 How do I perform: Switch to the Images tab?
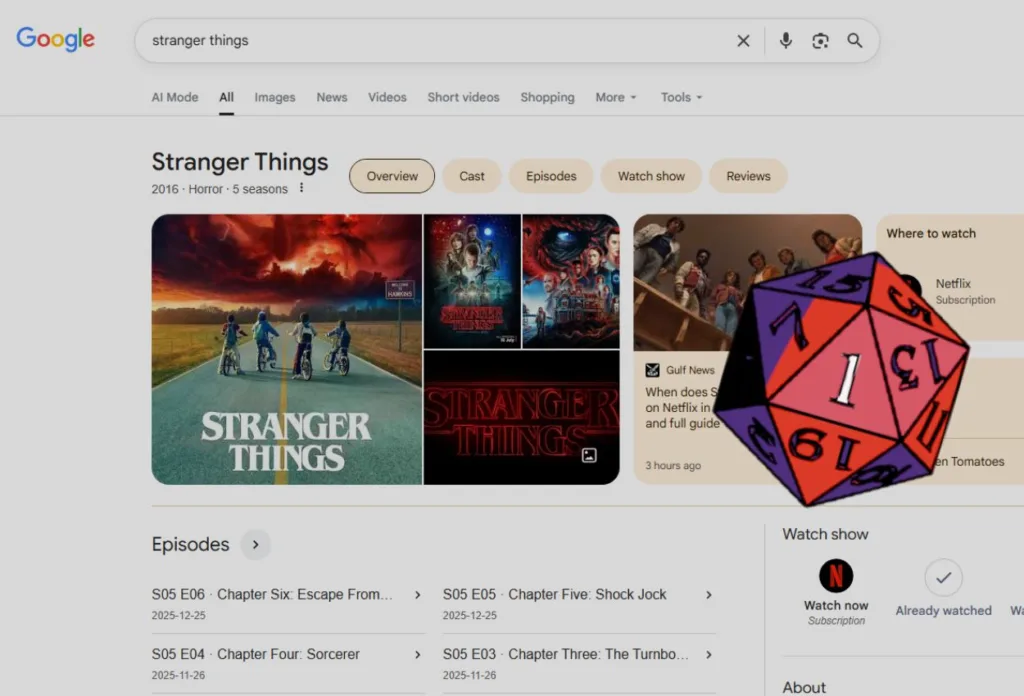click(x=274, y=97)
